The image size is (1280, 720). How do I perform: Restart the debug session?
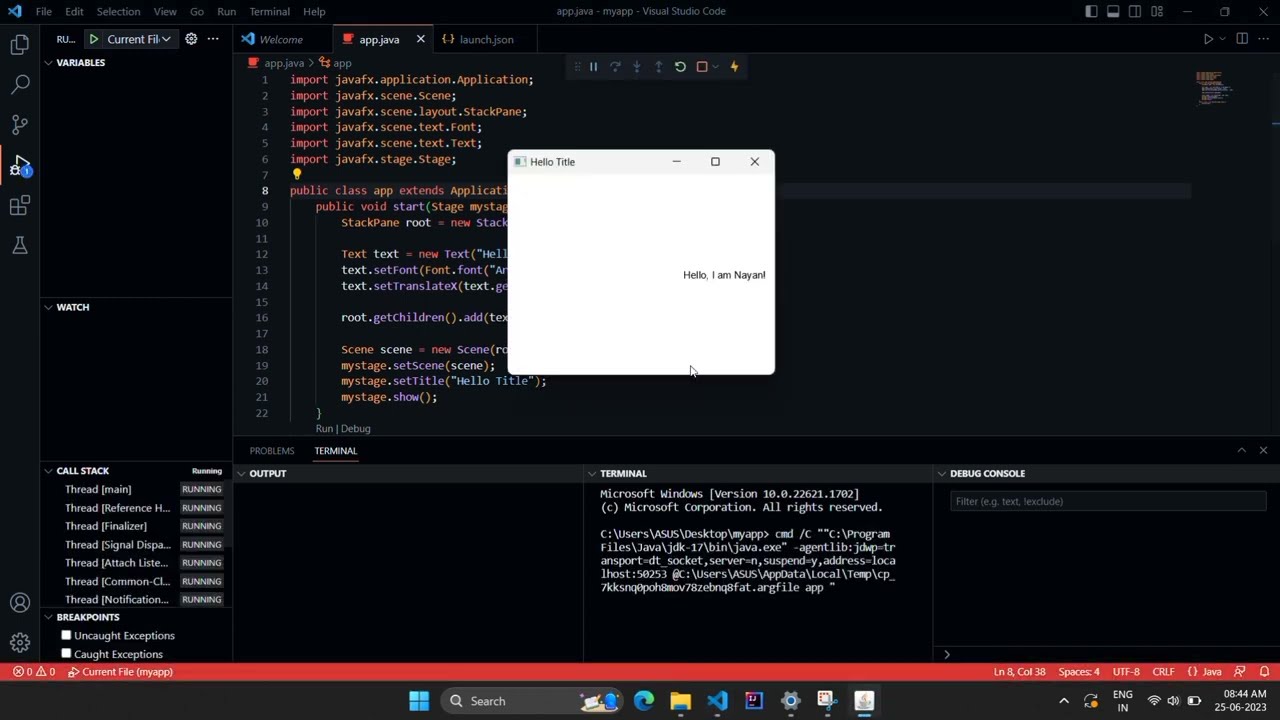coord(680,67)
